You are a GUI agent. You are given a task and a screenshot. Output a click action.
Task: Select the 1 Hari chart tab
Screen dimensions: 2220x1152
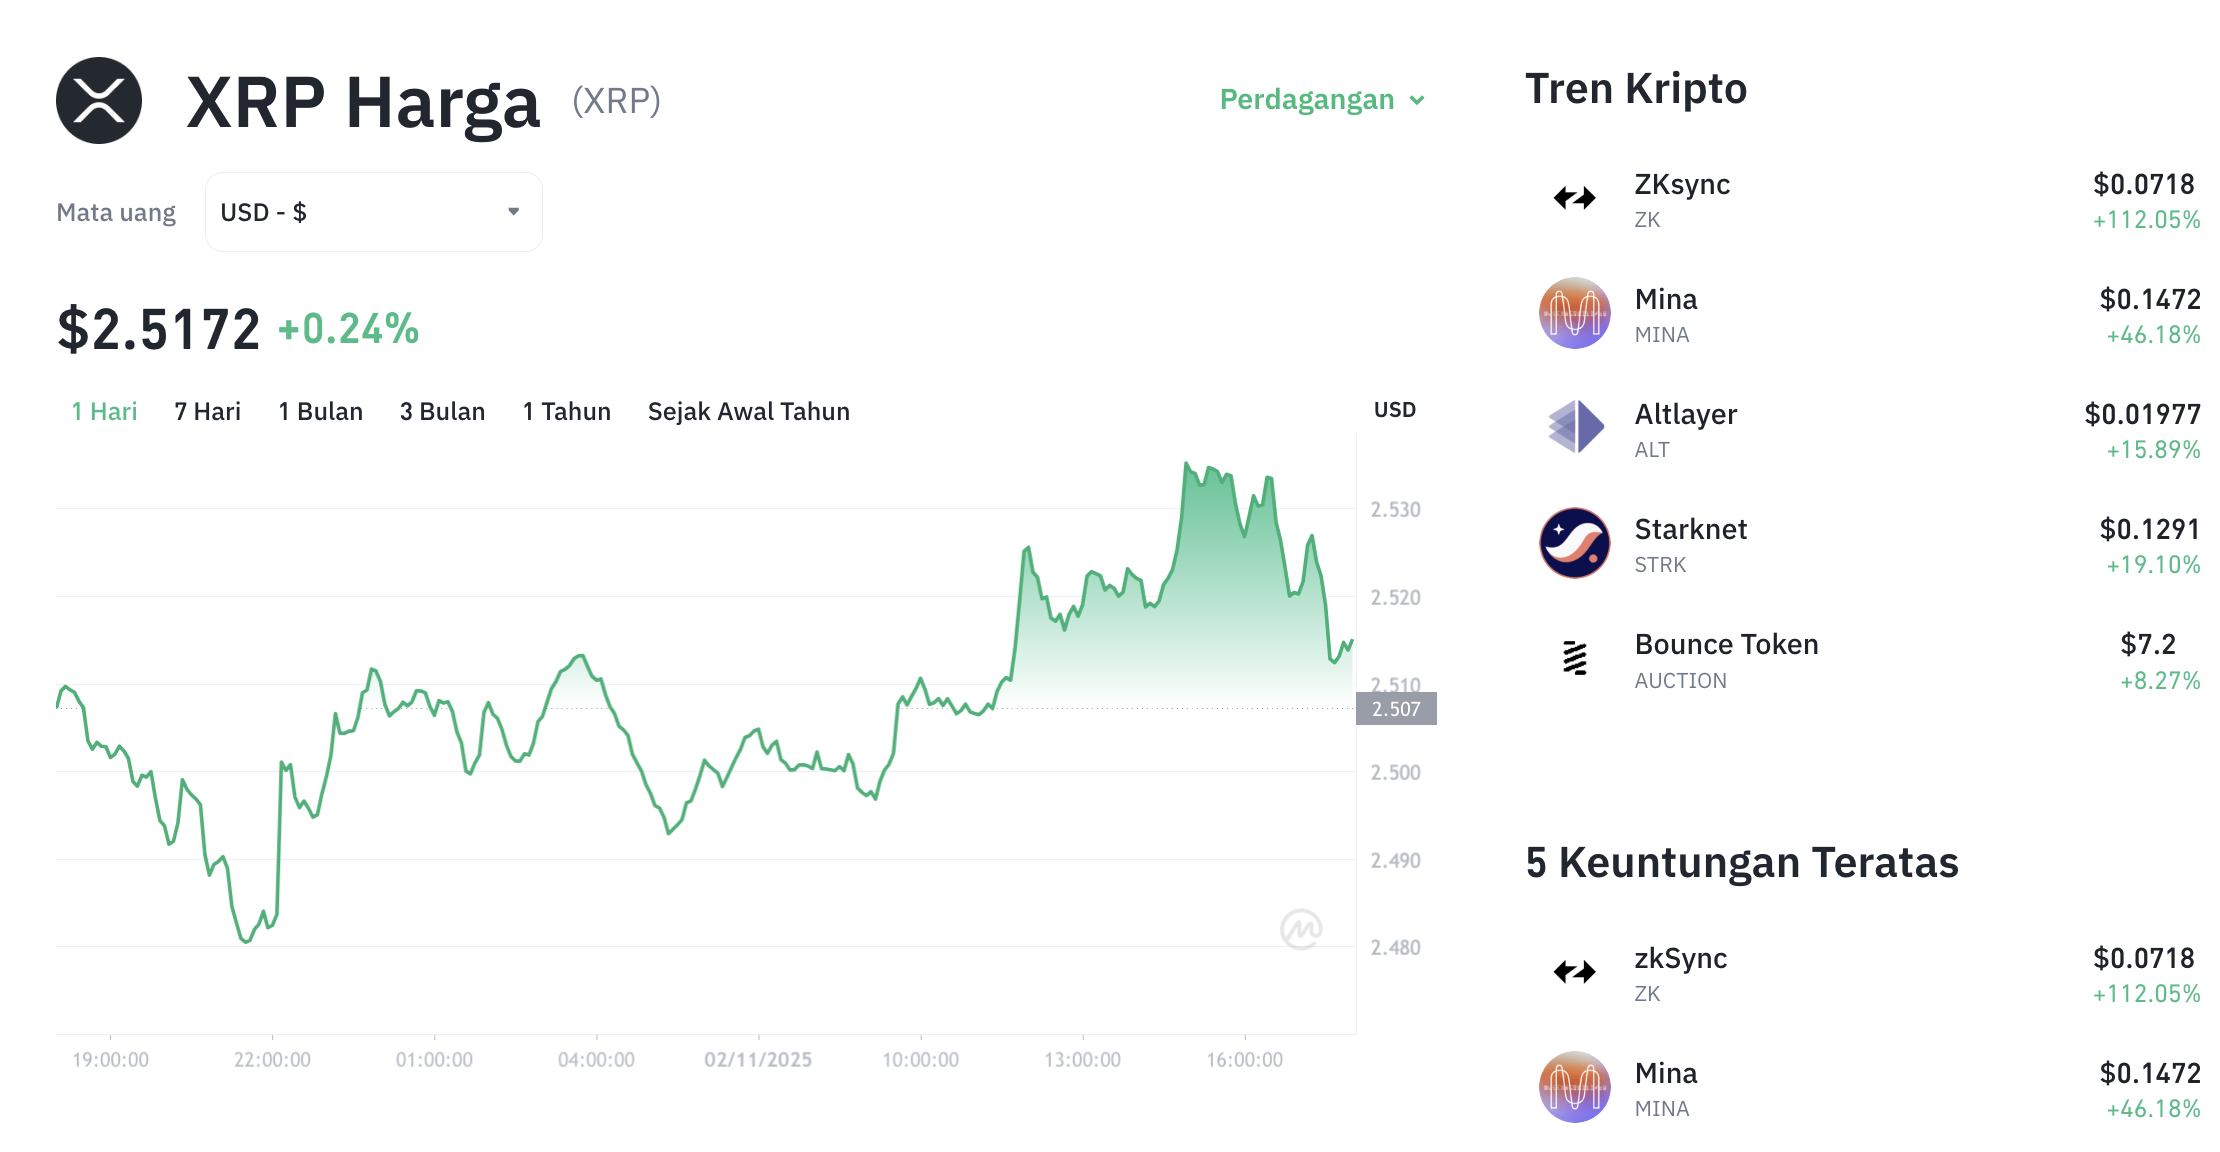click(x=103, y=410)
